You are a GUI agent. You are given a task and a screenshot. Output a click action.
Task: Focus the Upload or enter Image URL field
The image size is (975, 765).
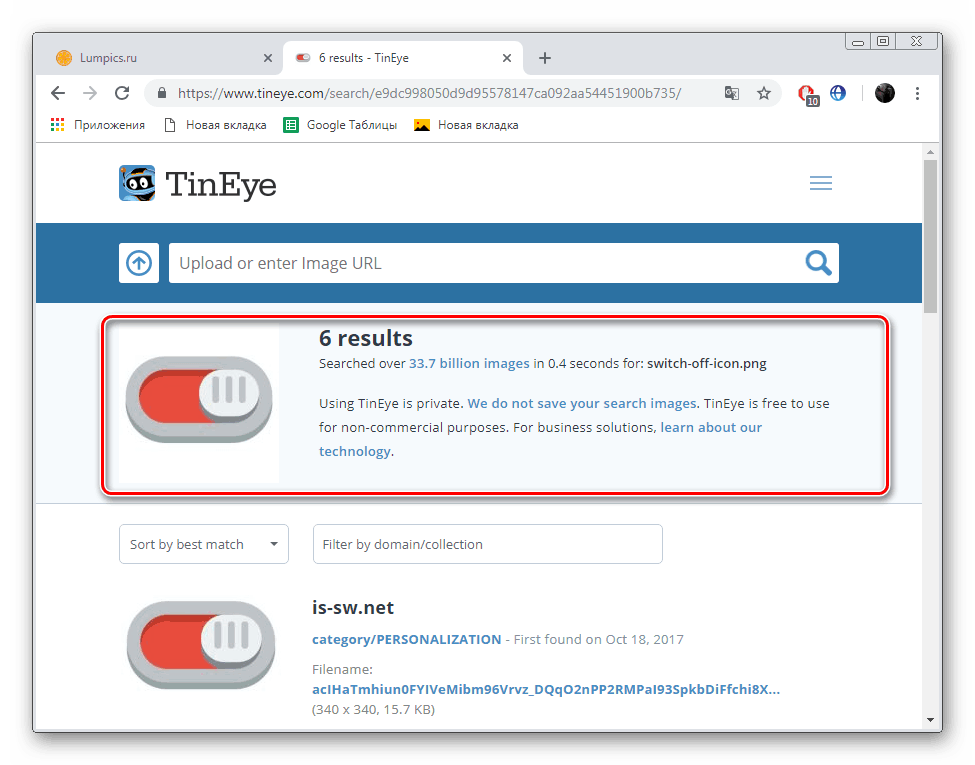[485, 263]
